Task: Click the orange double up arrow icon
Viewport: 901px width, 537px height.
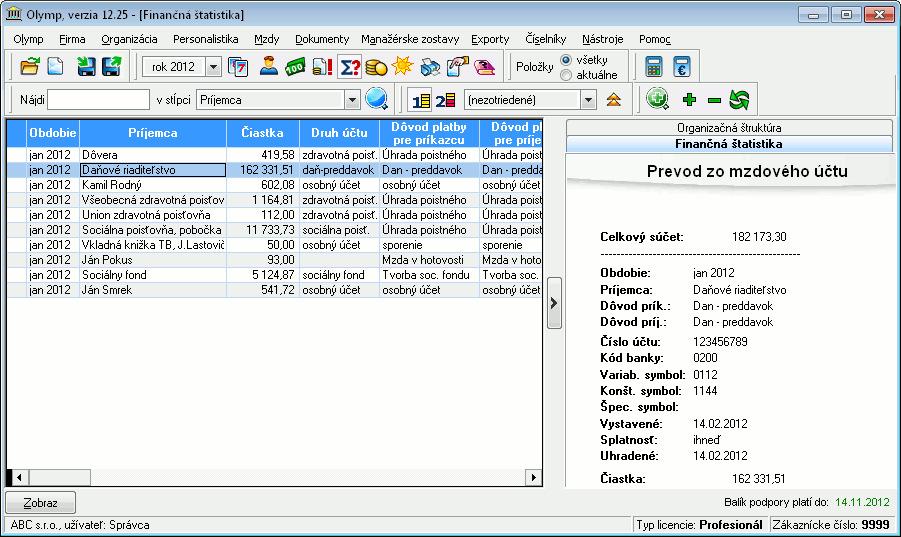Action: [614, 100]
